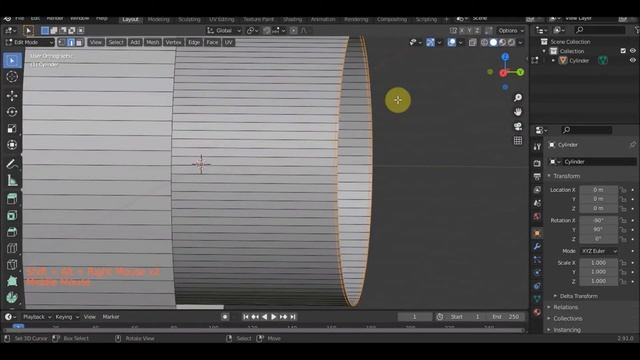
Task: Open the viewport shading options dropdown
Action: point(520,42)
